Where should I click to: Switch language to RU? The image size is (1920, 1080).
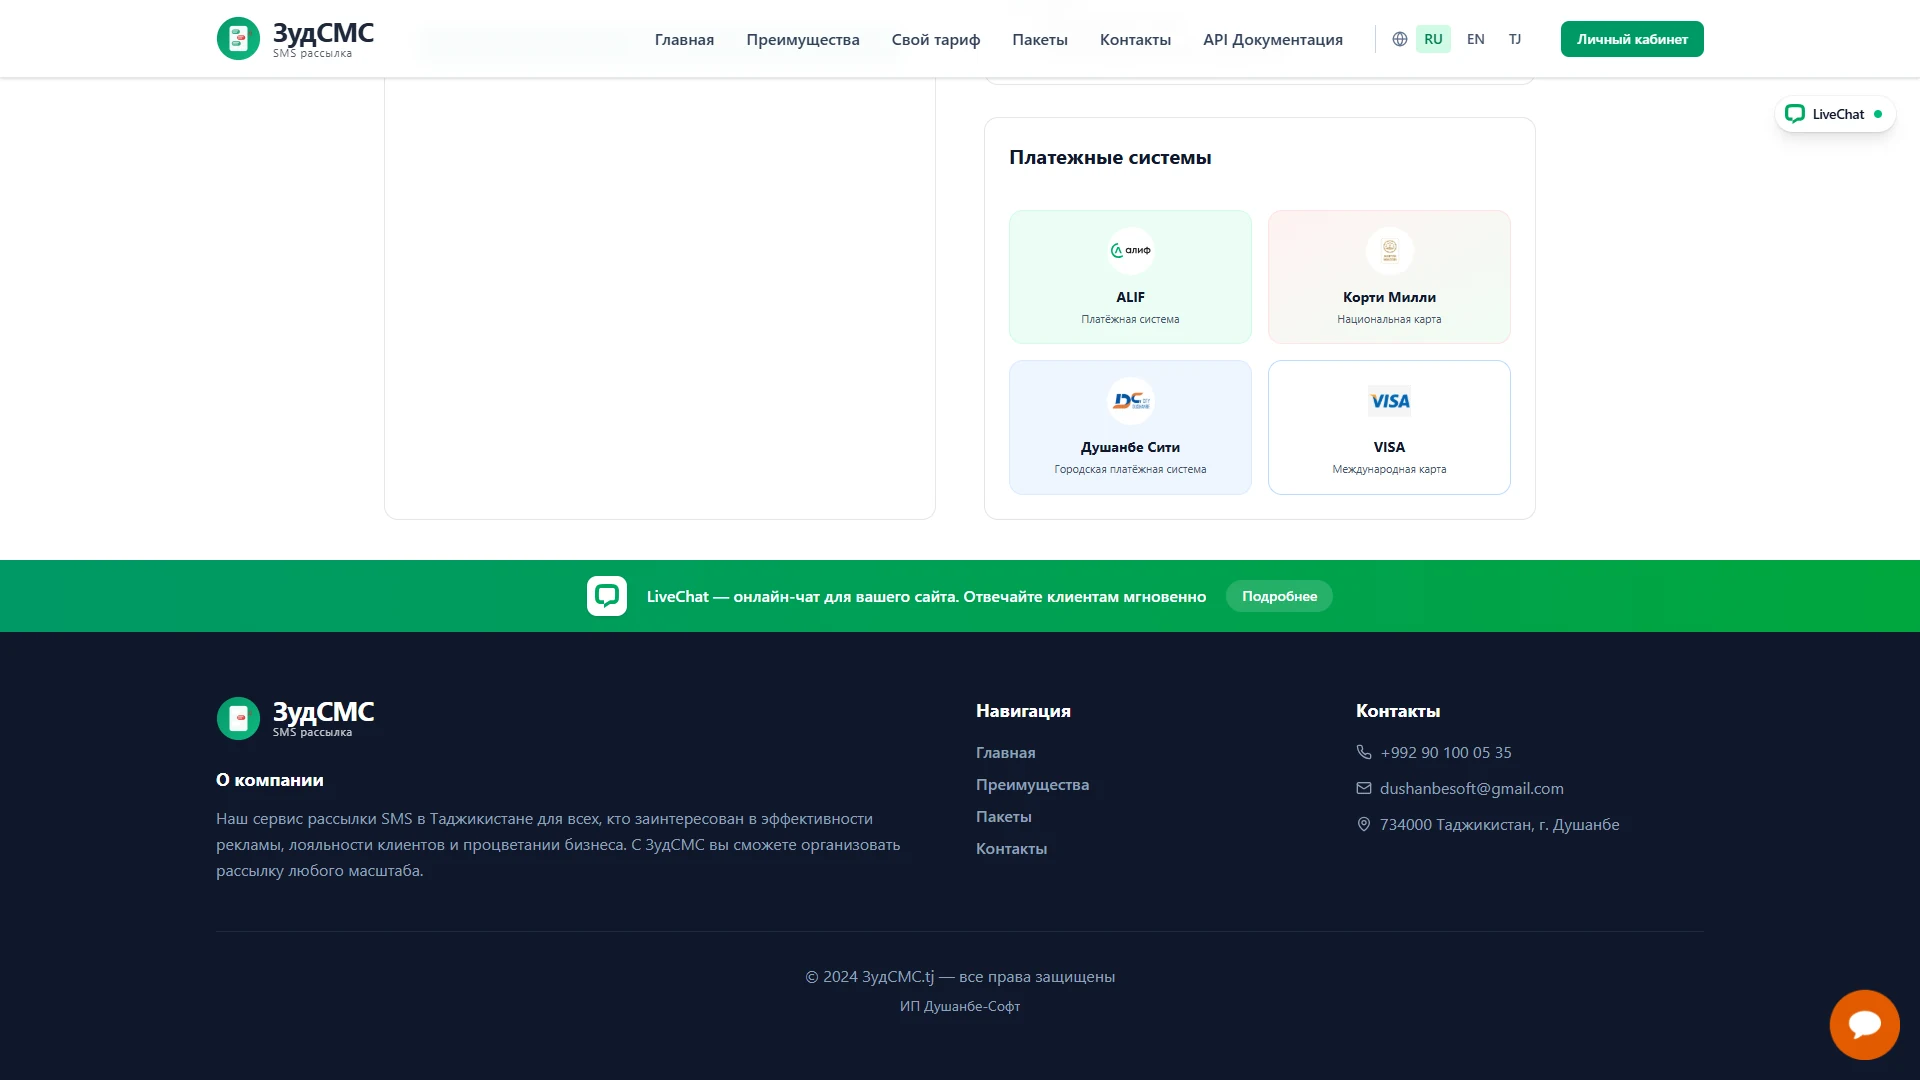pyautogui.click(x=1433, y=39)
